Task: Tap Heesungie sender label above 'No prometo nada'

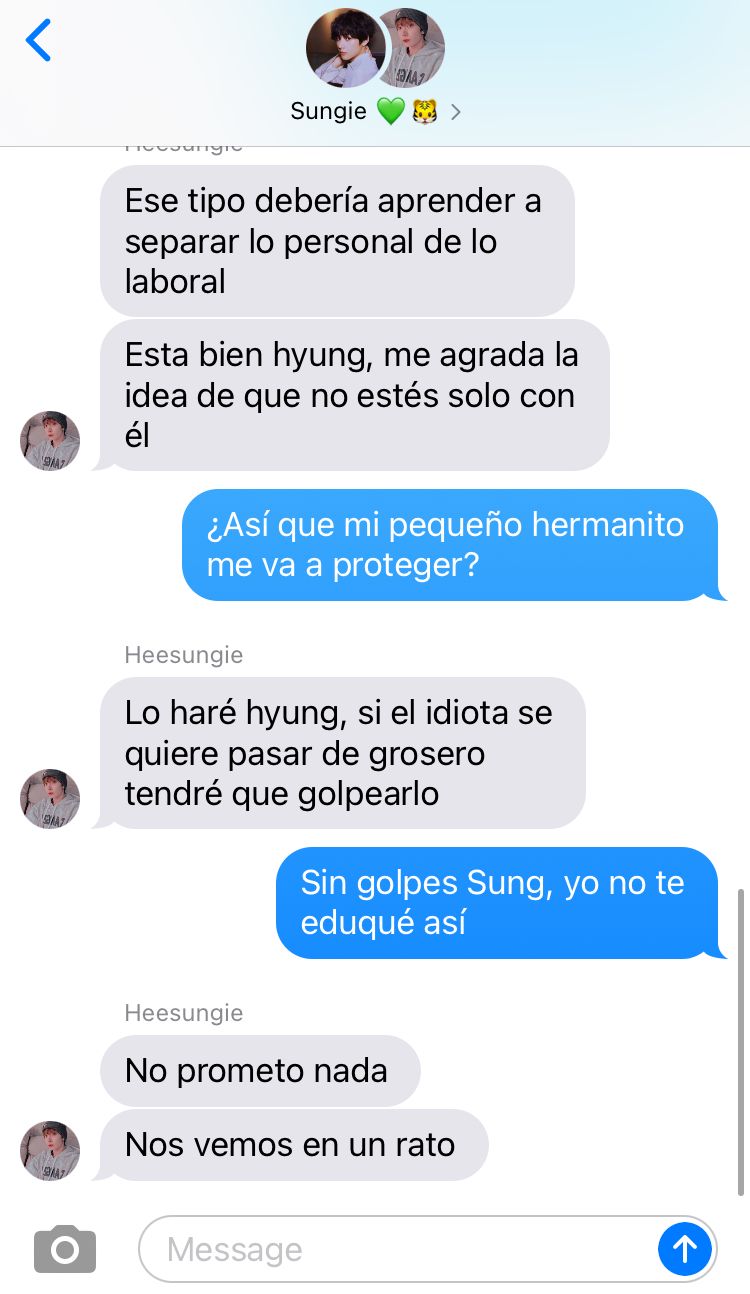Action: pos(184,1013)
